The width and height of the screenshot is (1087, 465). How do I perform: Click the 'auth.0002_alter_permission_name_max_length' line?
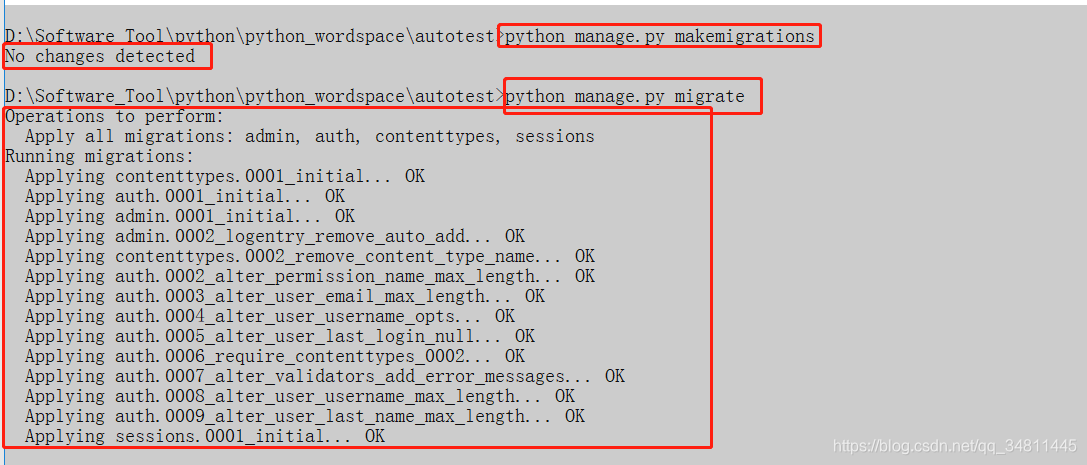tap(310, 277)
